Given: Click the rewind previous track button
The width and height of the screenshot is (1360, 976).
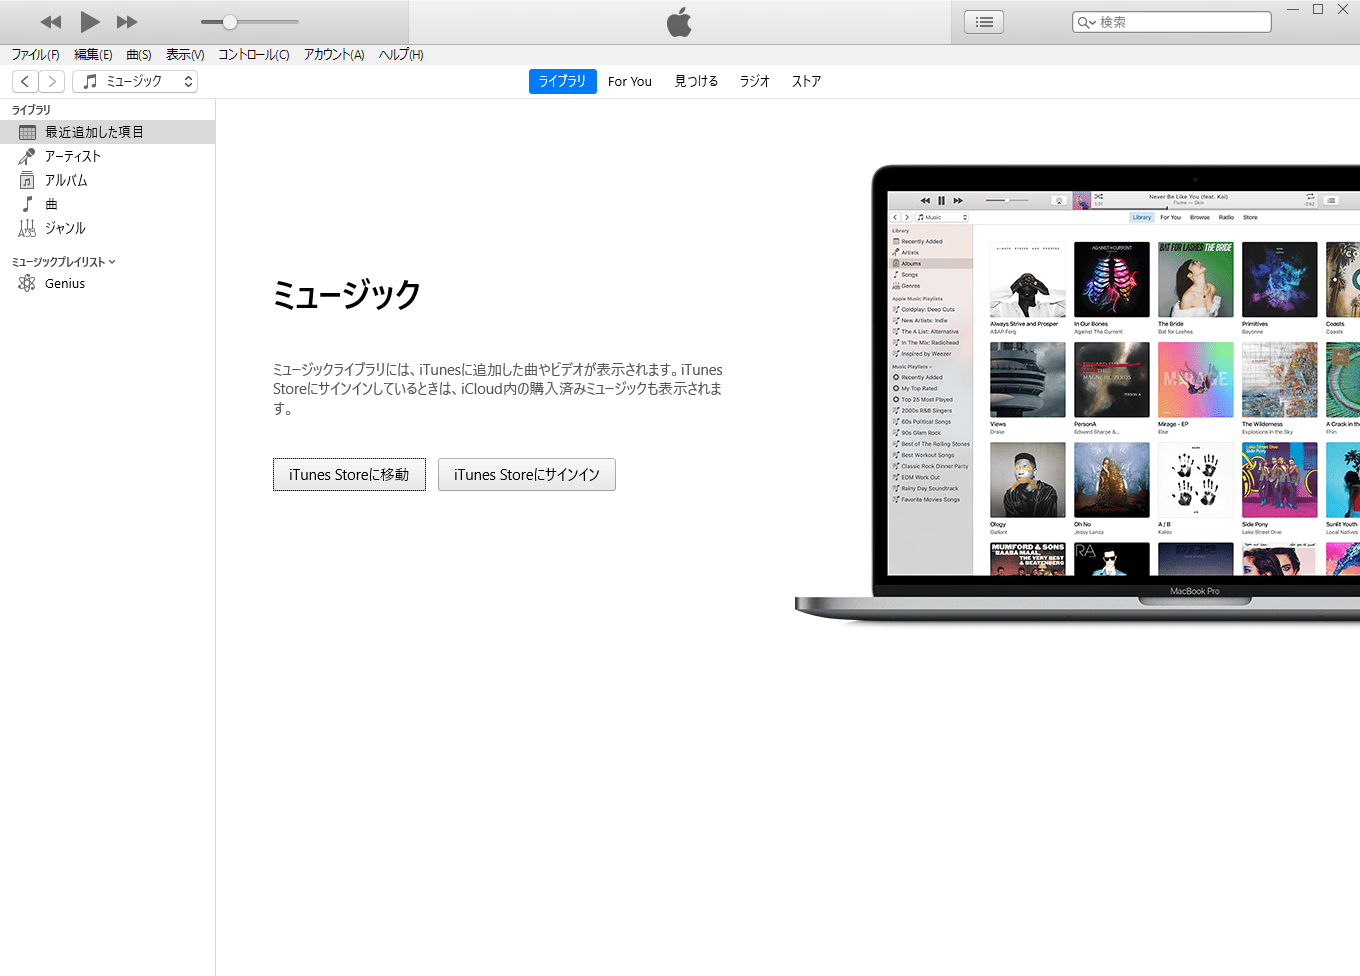Looking at the screenshot, I should (51, 22).
